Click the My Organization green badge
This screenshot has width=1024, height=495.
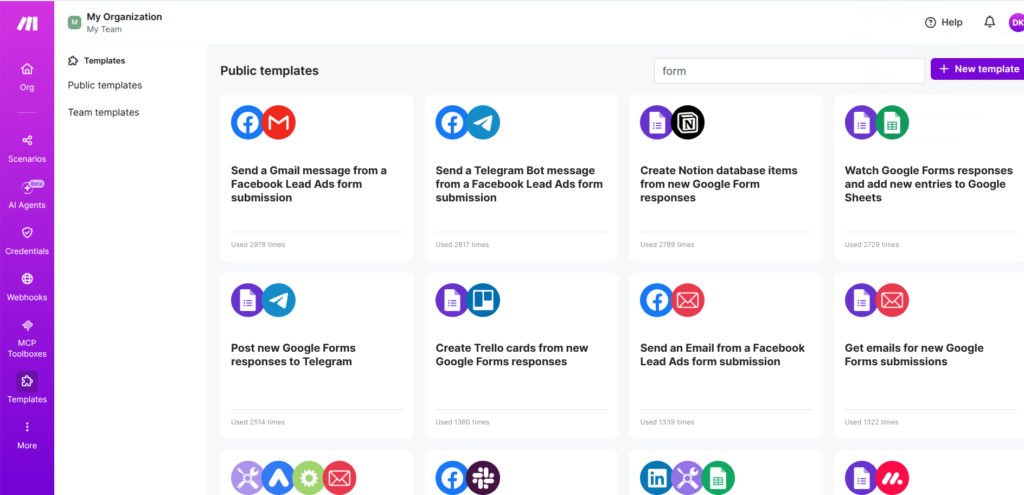pos(74,22)
